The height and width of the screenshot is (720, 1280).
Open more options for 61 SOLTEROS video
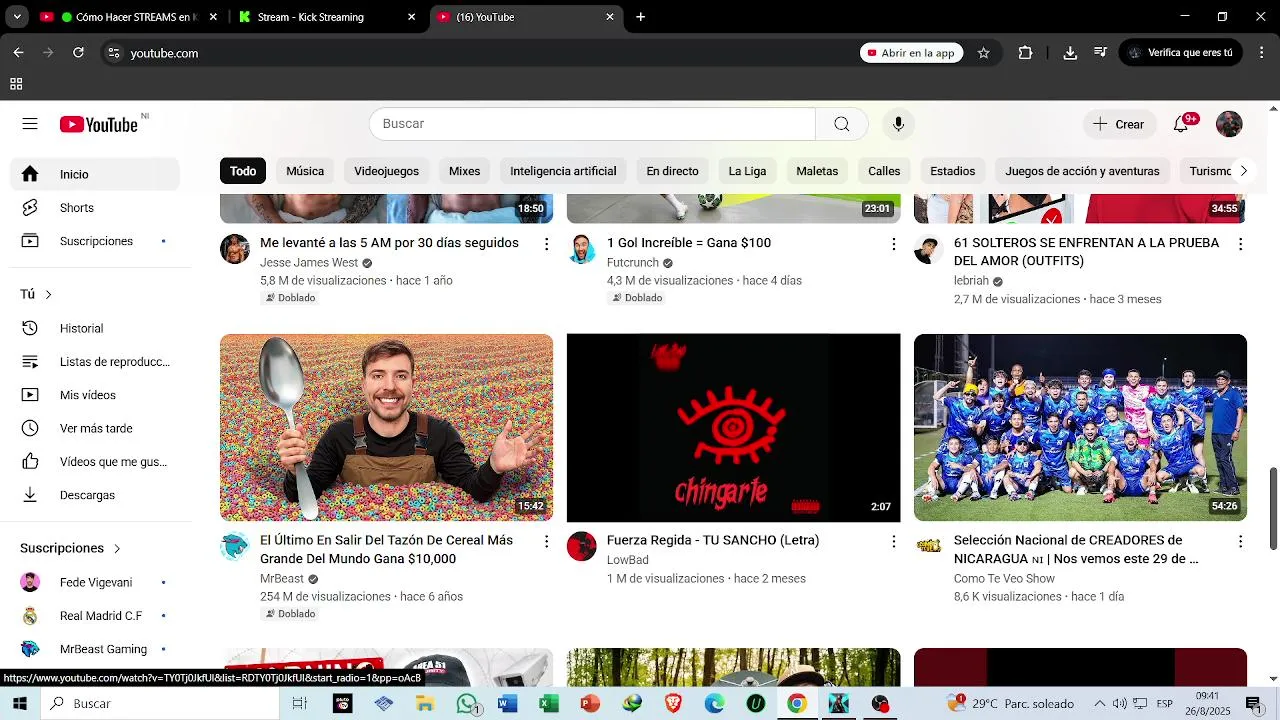[x=1240, y=244]
